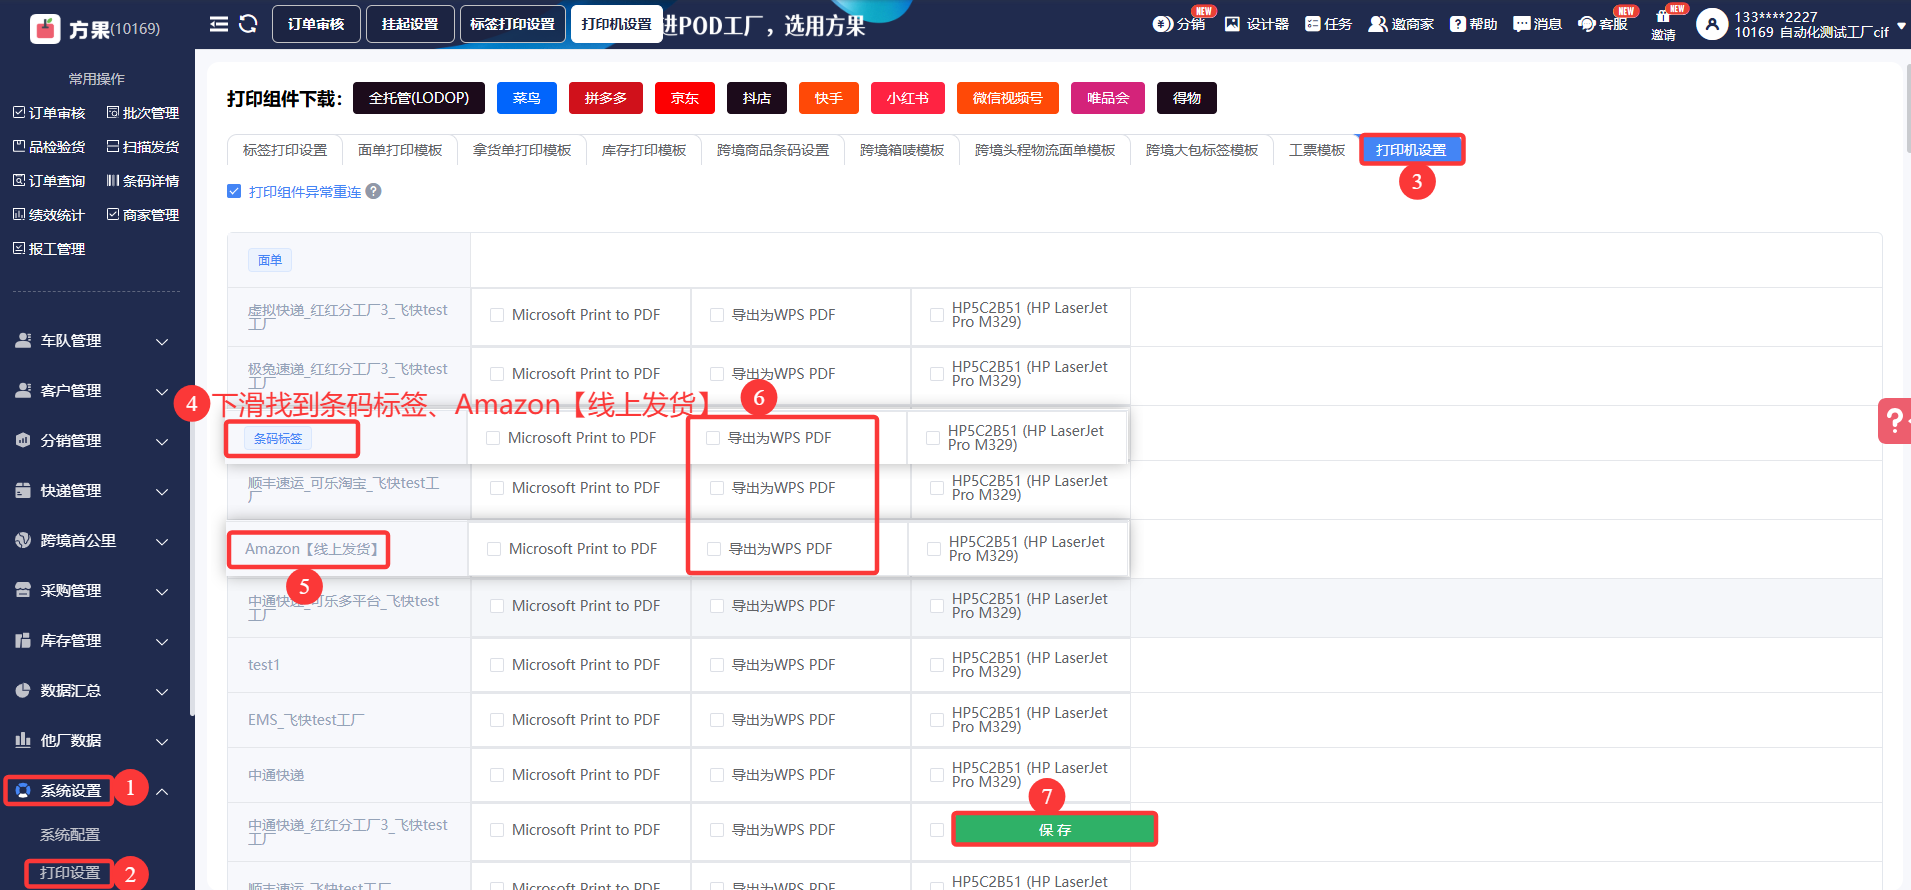The image size is (1911, 890).
Task: Download the 微信视频号 print component
Action: point(1008,98)
